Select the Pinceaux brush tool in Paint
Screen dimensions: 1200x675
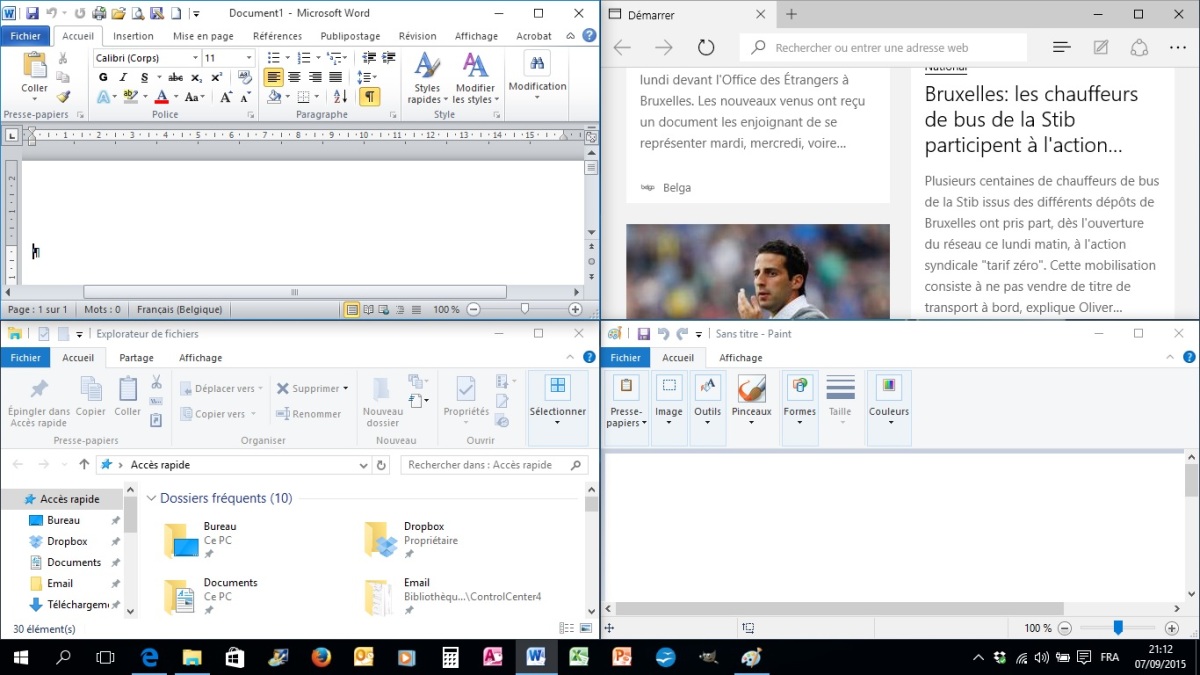coord(751,399)
